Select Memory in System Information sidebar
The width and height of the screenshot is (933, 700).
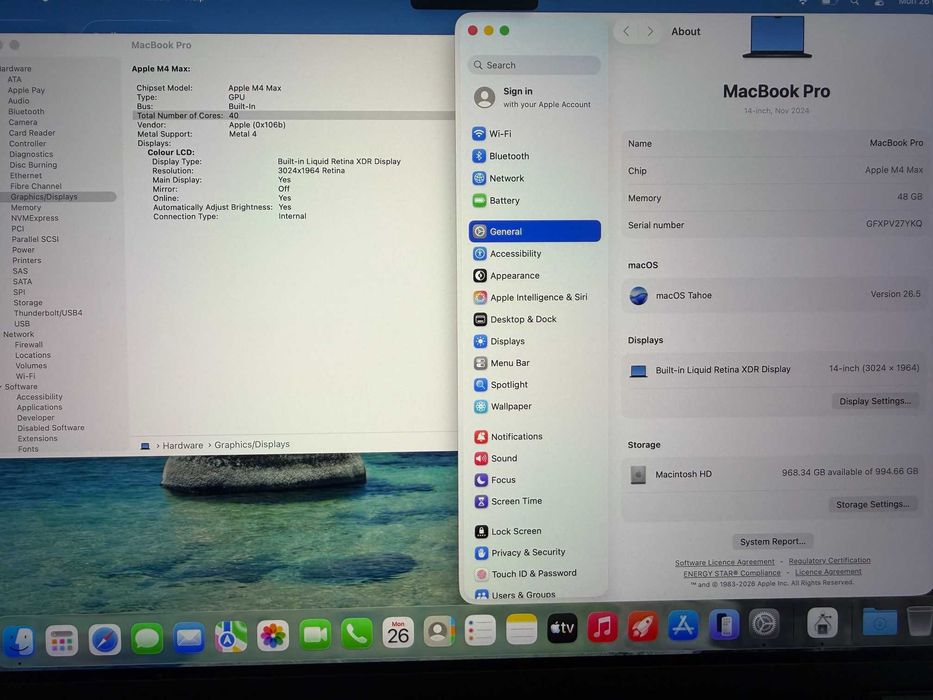(26, 207)
